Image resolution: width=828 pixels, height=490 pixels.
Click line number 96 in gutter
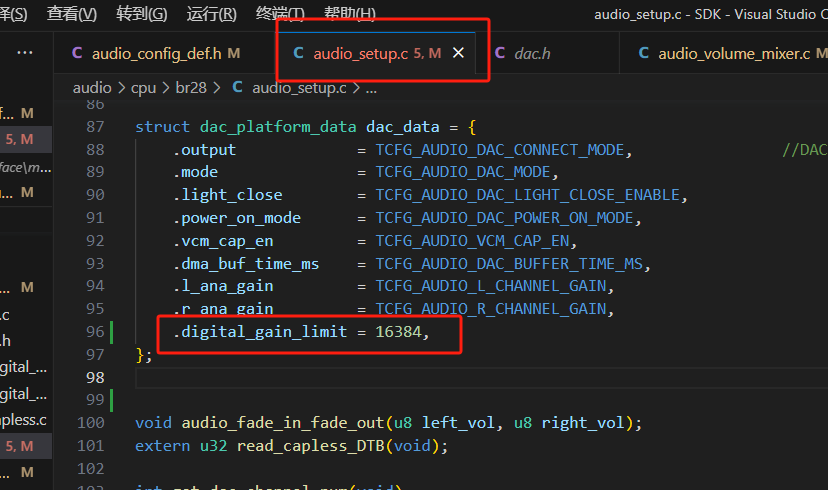tap(95, 332)
